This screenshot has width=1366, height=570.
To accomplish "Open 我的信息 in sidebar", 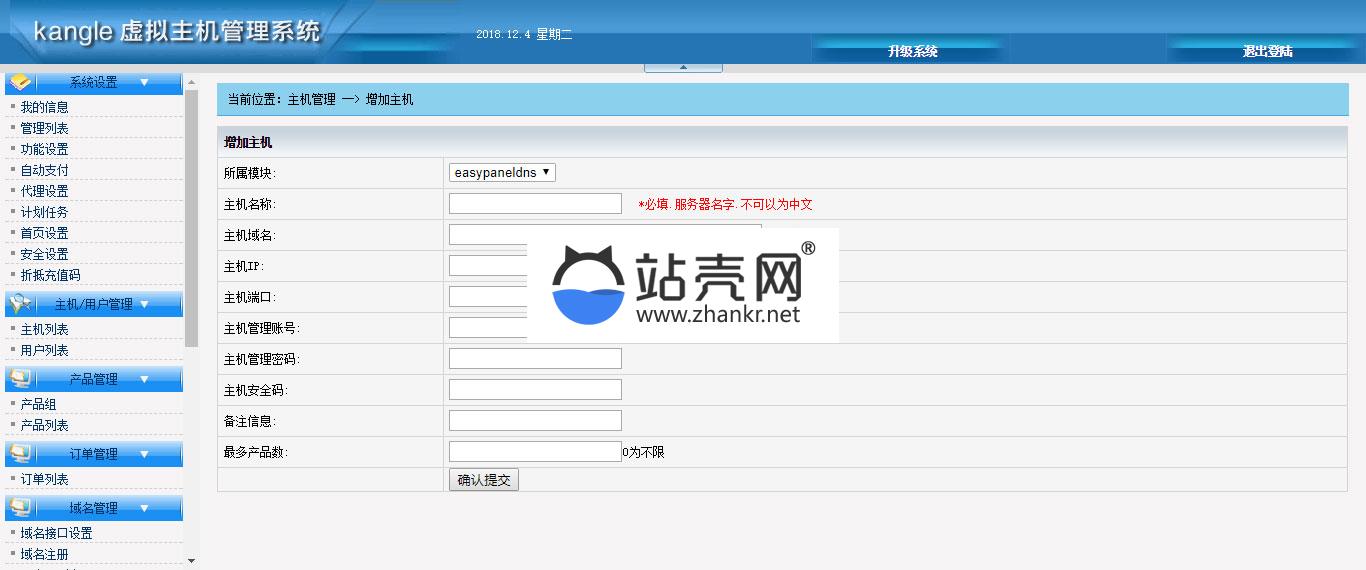I will pyautogui.click(x=44, y=107).
